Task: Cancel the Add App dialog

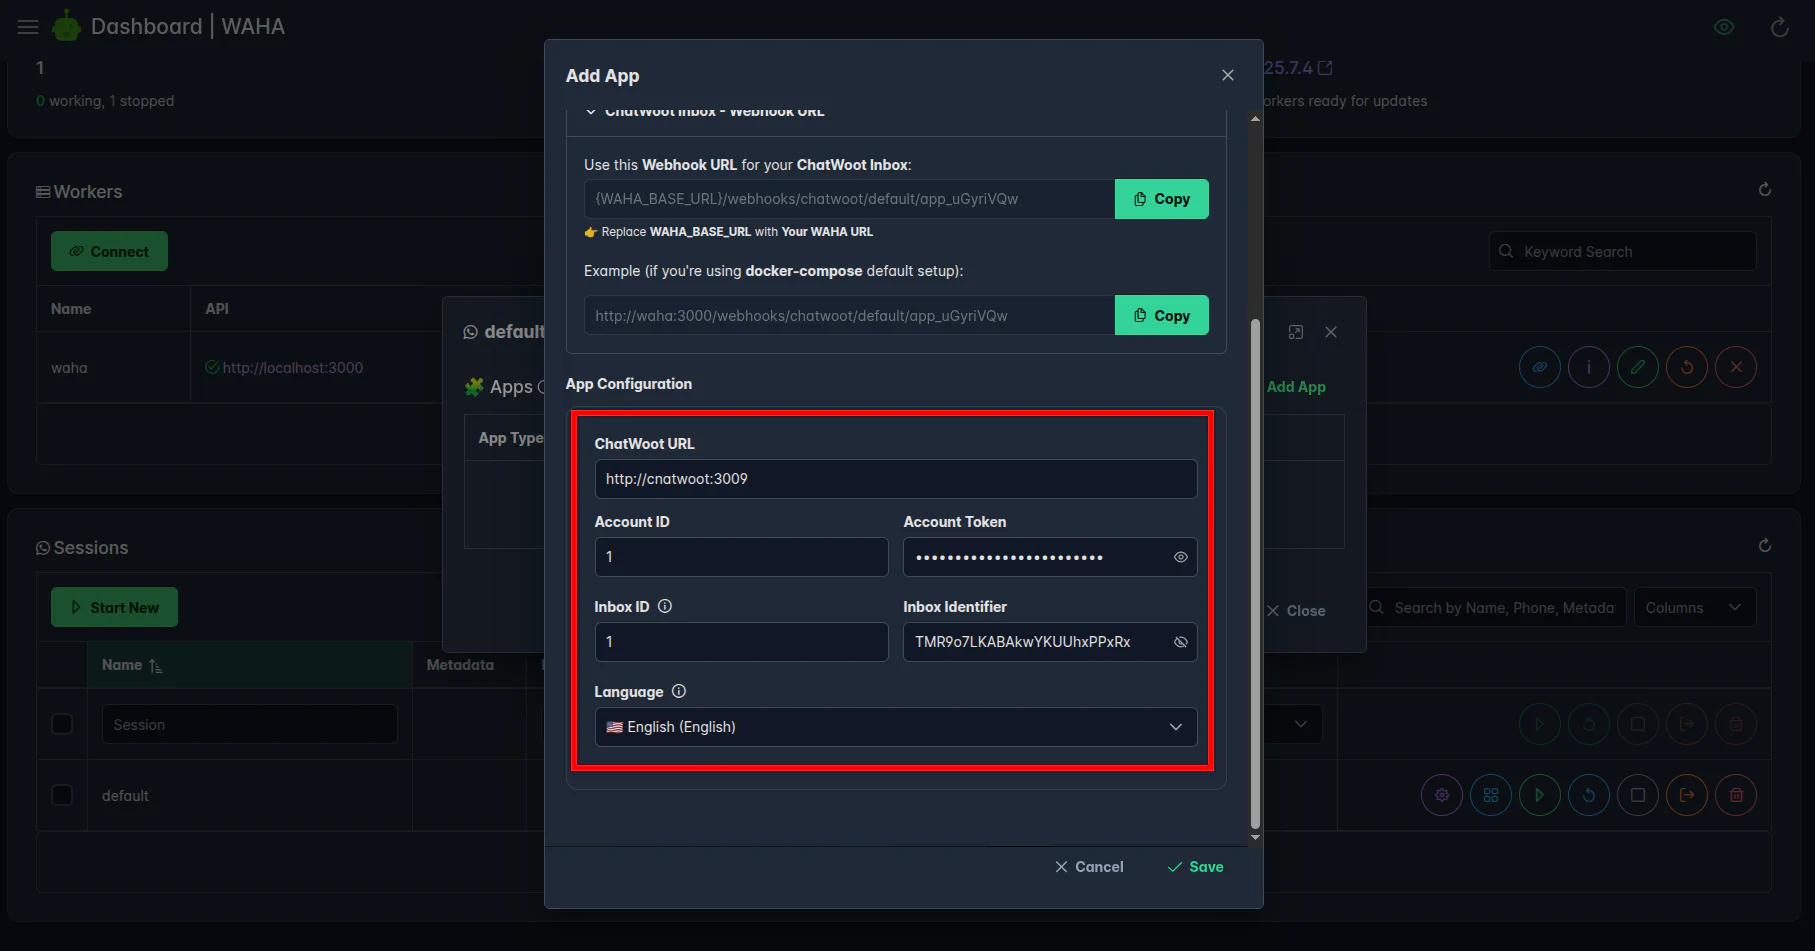Action: (x=1089, y=867)
